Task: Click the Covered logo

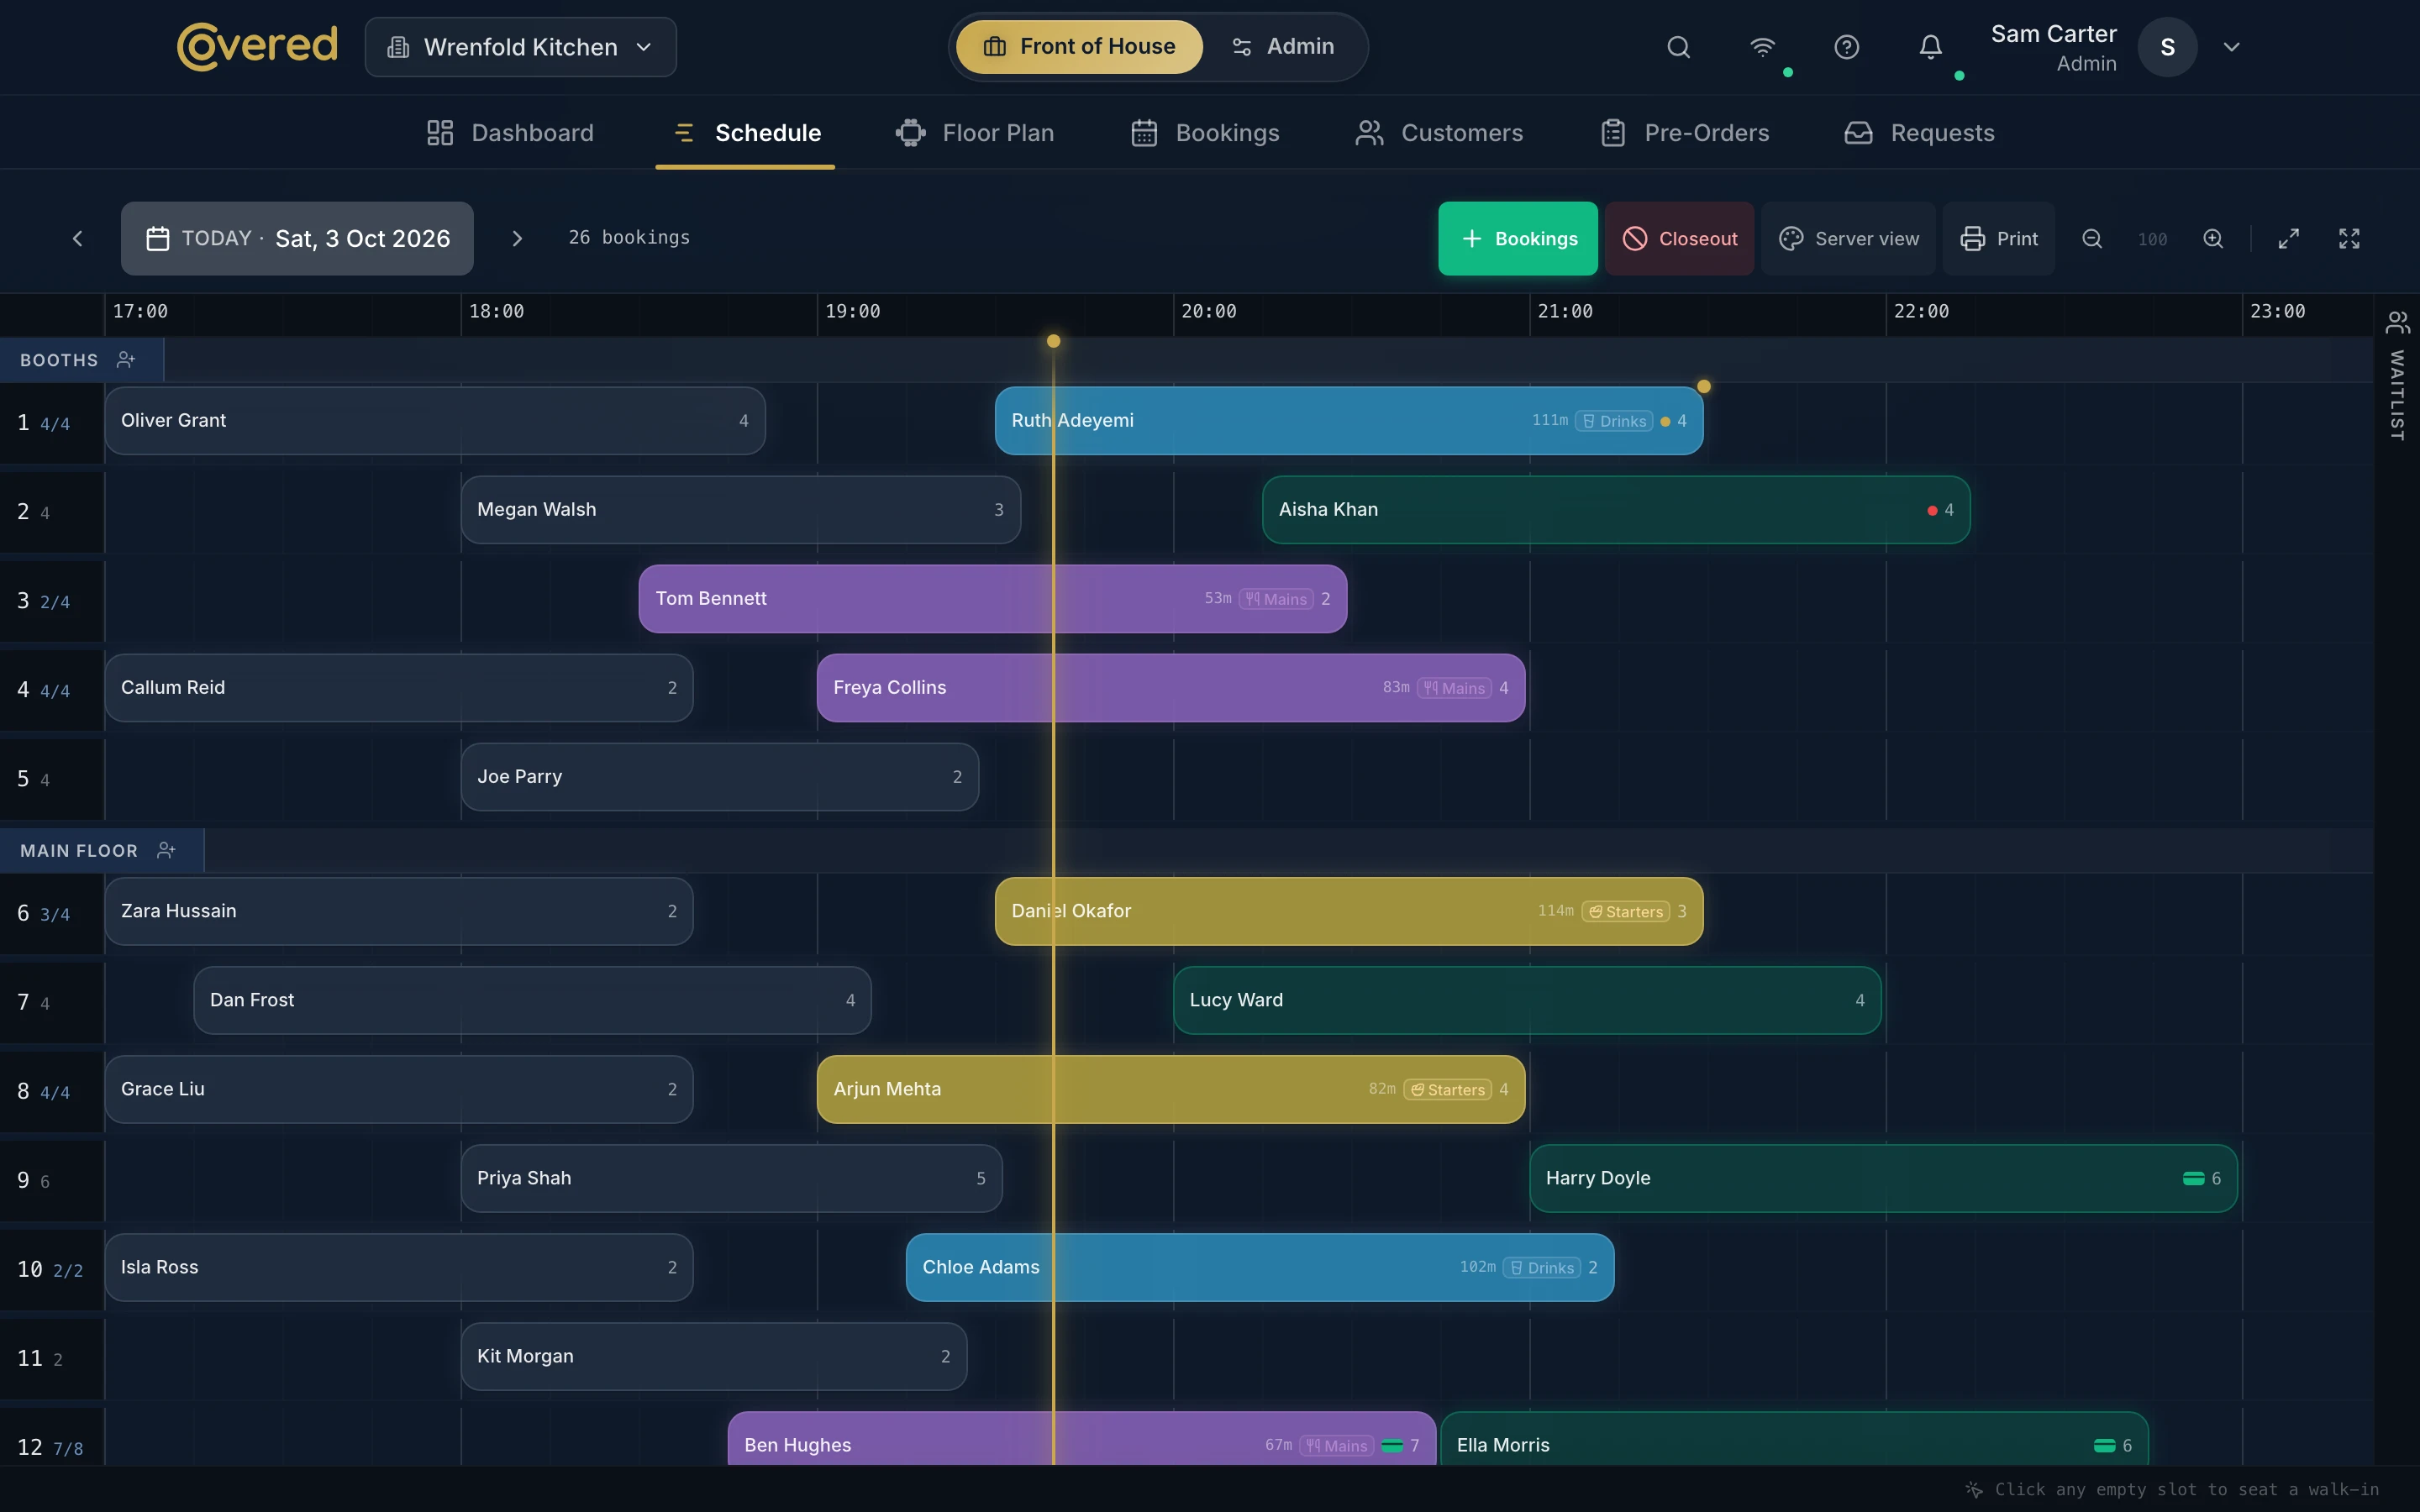Action: click(257, 46)
